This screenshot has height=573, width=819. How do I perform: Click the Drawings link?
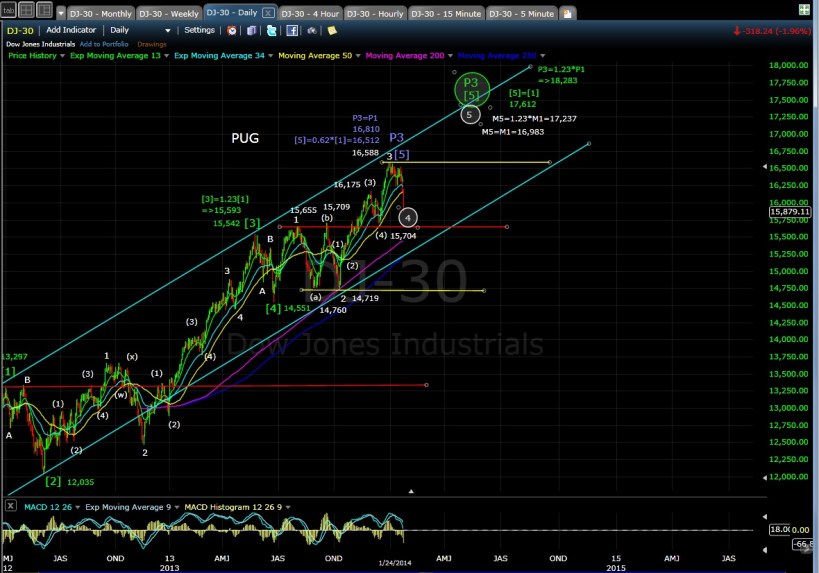point(152,44)
